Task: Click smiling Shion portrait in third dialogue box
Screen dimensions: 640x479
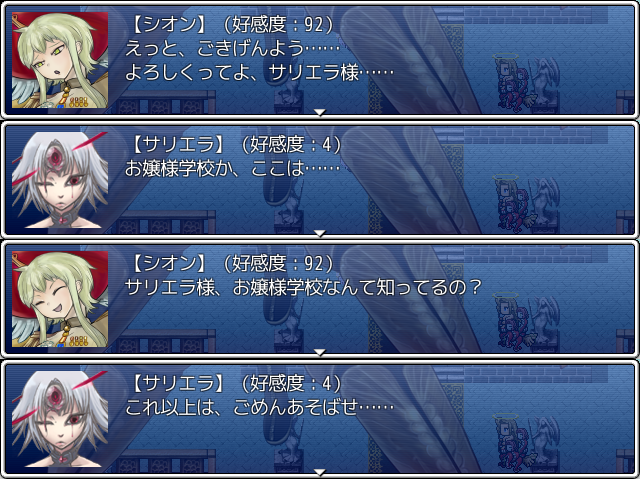Action: tap(60, 299)
